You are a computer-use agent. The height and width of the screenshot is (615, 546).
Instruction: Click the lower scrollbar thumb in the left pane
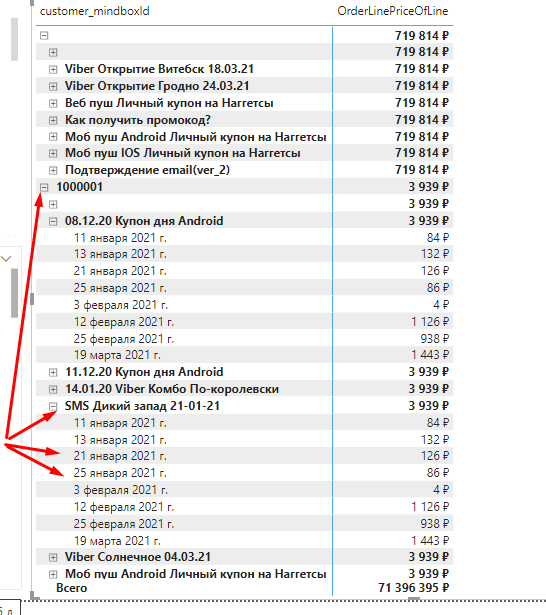[x=15, y=293]
